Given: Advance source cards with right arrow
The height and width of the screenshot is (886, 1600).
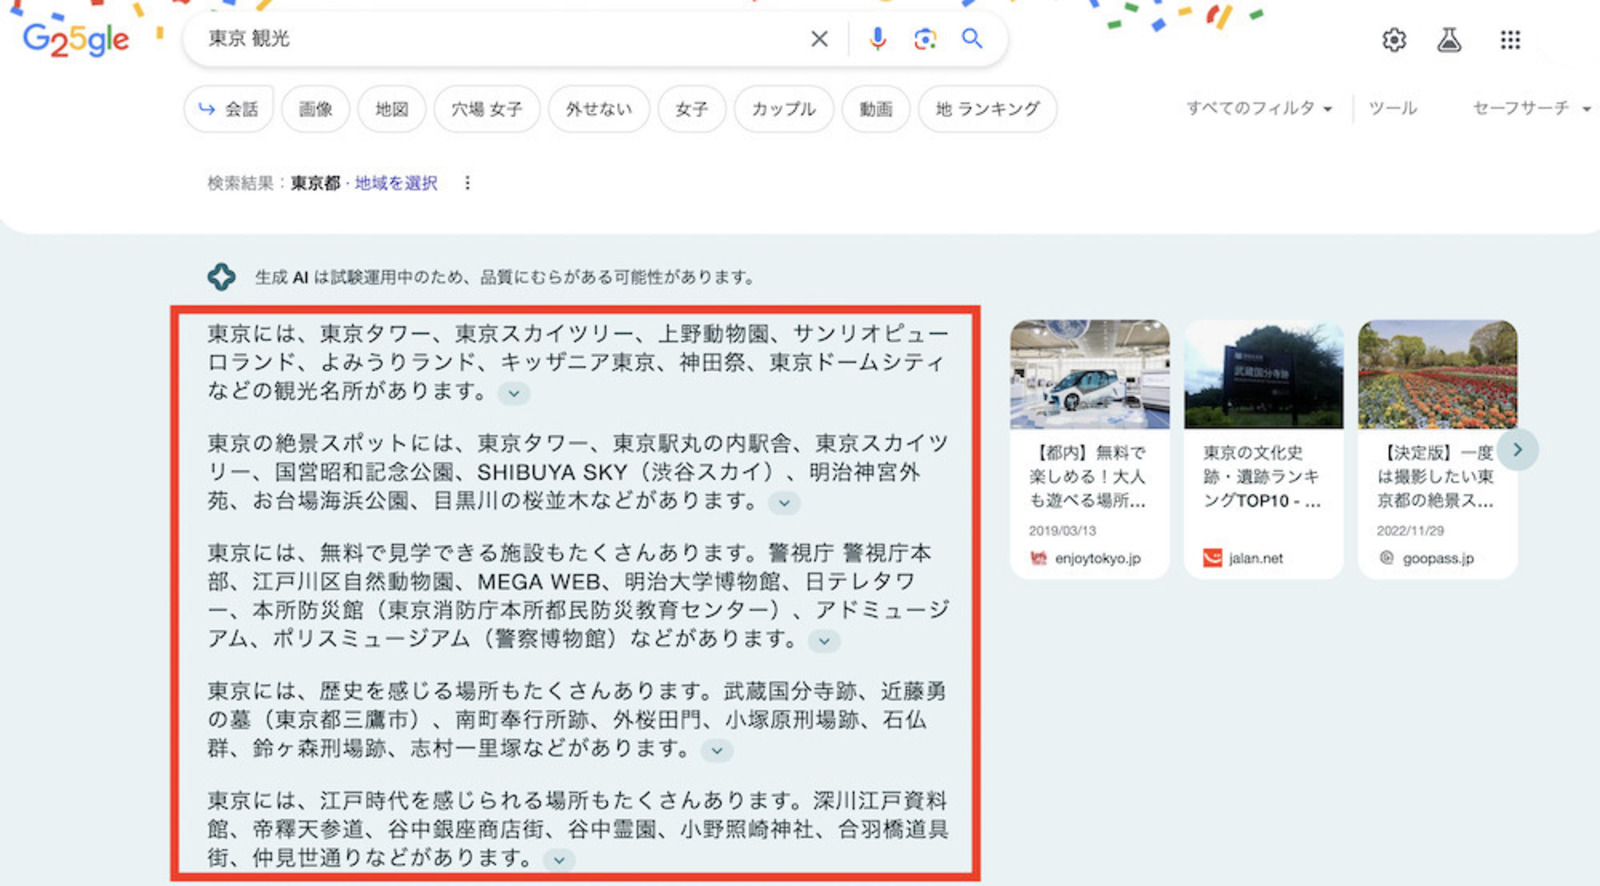Looking at the screenshot, I should 1517,450.
